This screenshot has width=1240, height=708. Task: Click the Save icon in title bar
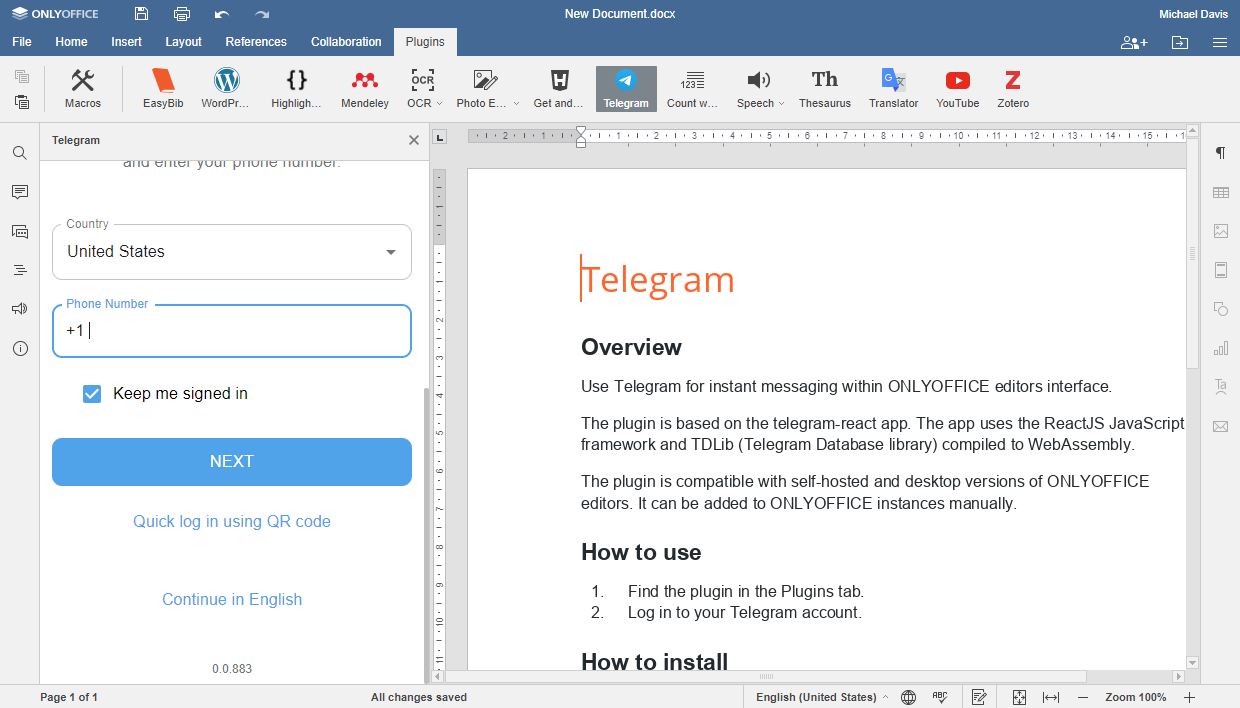click(141, 14)
